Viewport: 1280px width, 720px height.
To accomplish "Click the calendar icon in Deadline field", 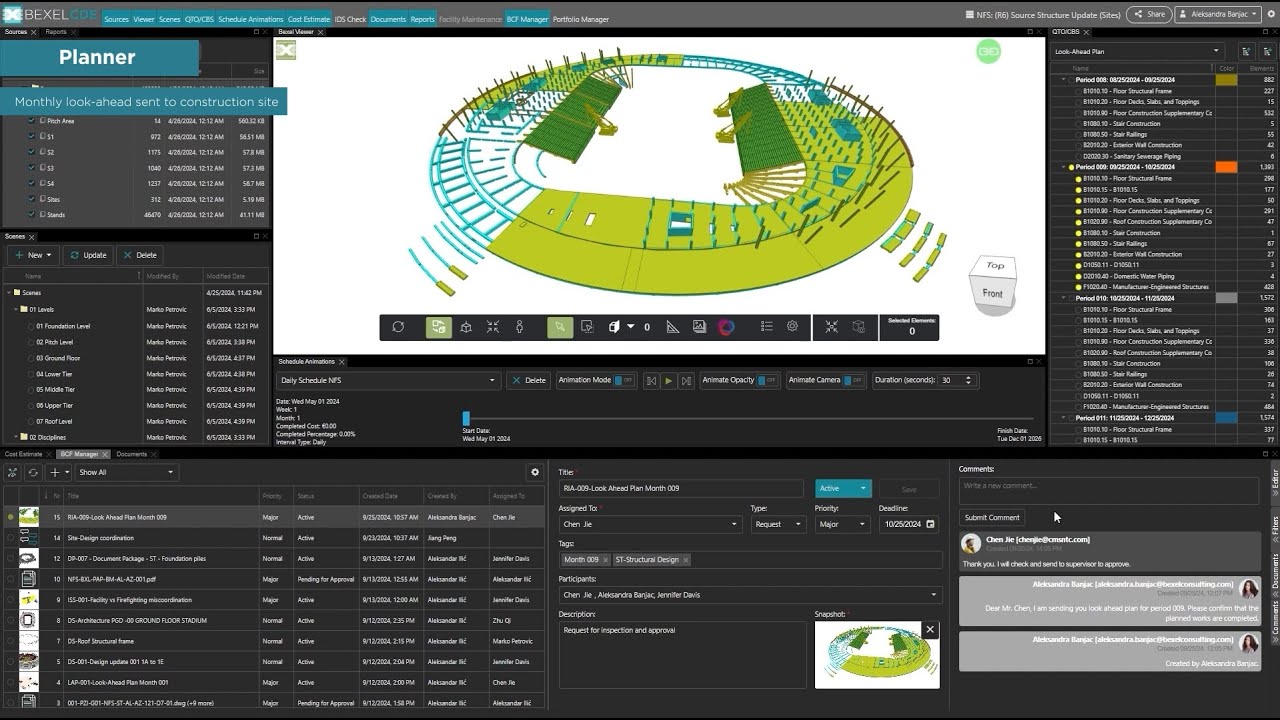I will tap(930, 524).
